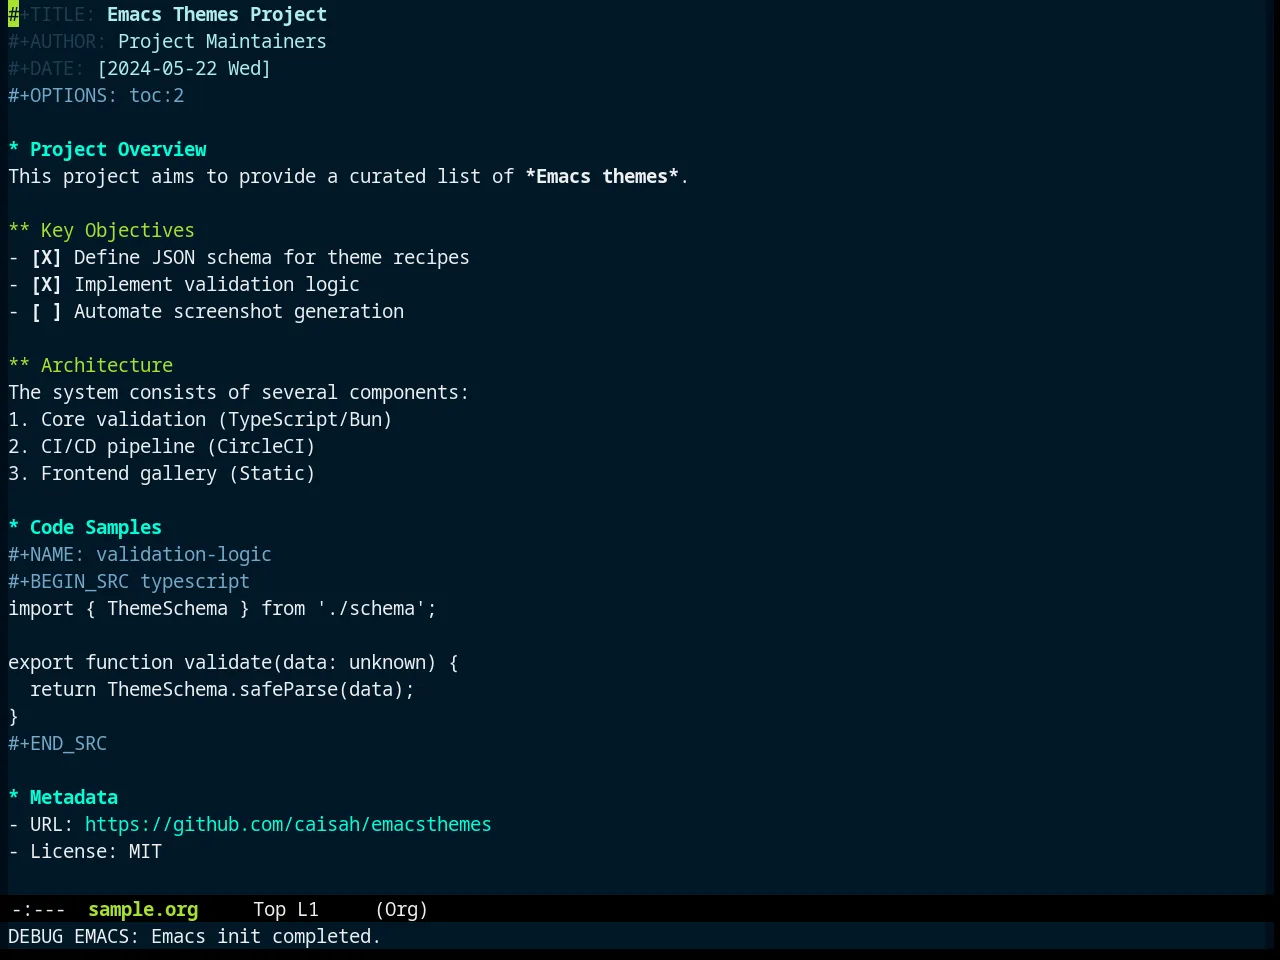
Task: Click the 'URL:' label in Metadata list
Action: point(52,825)
